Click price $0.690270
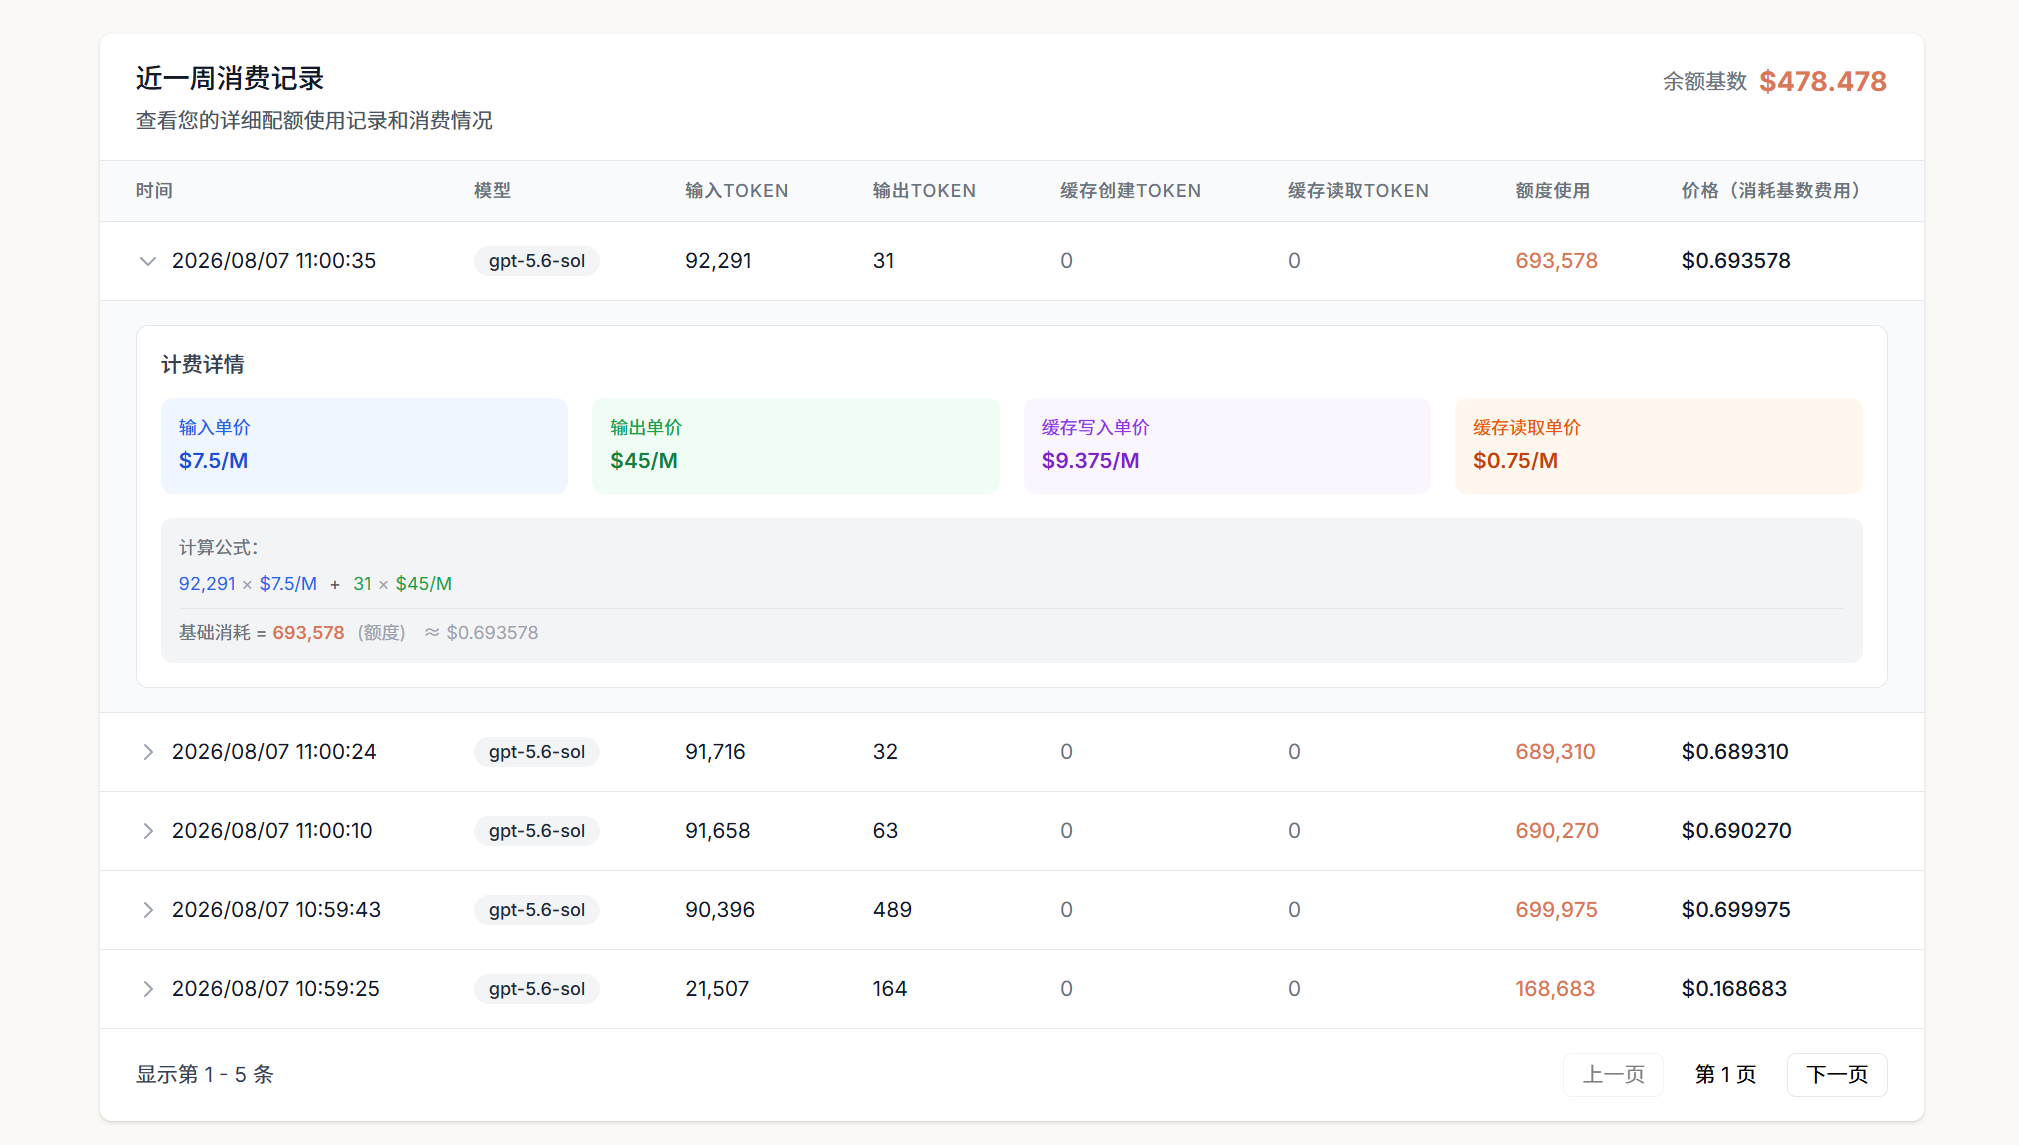The image size is (2019, 1145). click(1736, 831)
